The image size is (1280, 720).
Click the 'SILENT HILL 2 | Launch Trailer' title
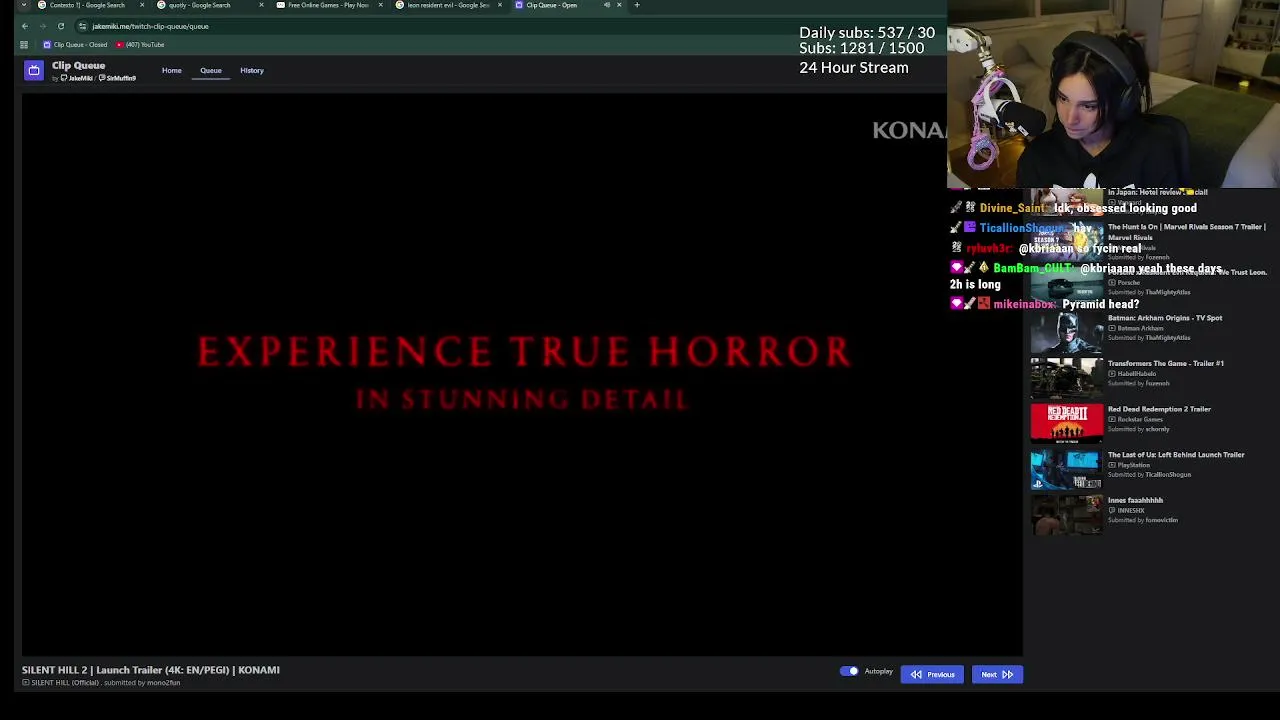coord(151,670)
